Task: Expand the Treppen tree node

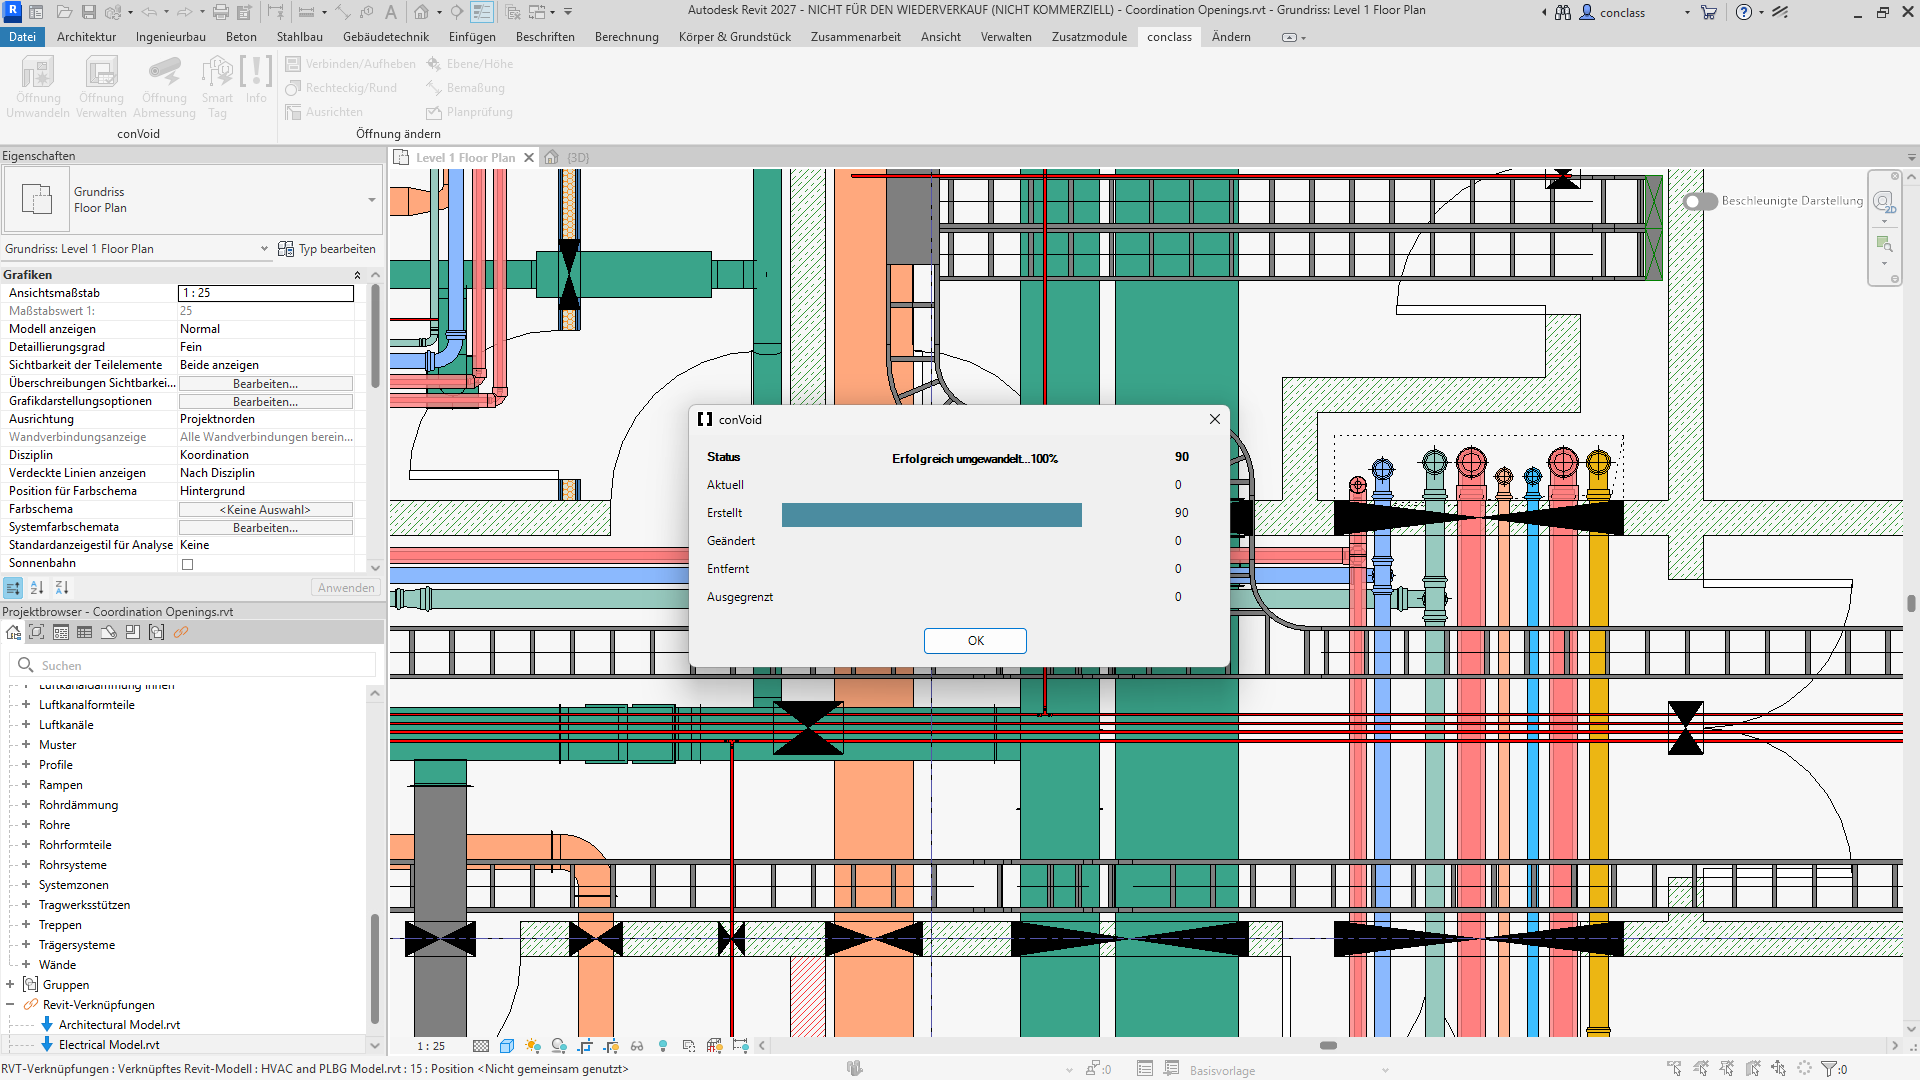Action: [x=26, y=925]
